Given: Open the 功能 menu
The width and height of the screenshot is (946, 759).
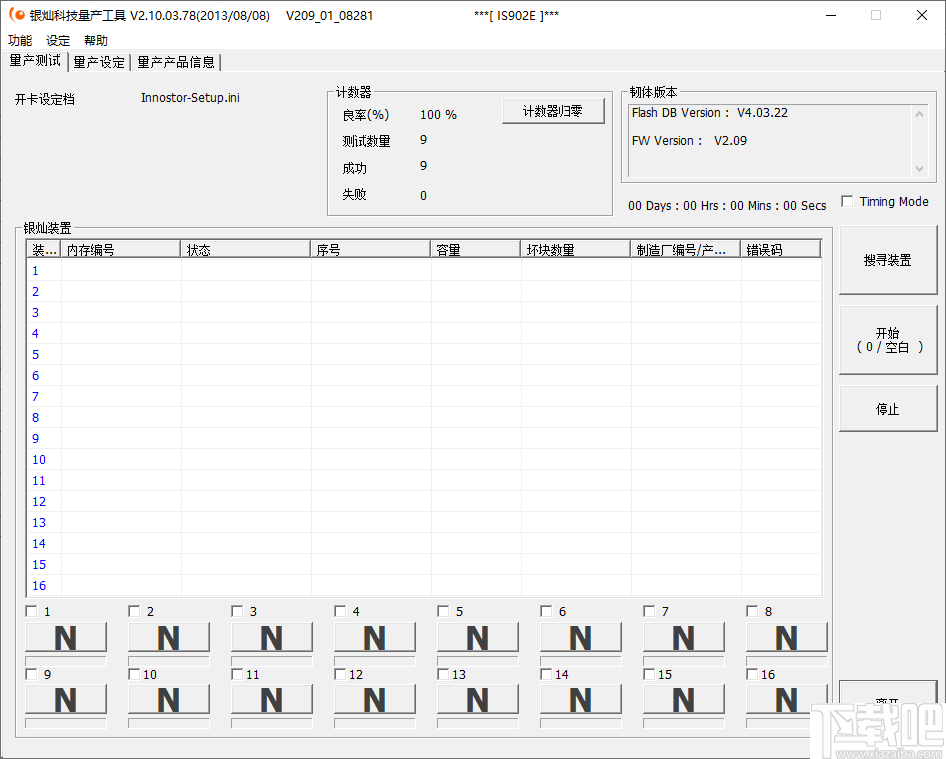Looking at the screenshot, I should [x=19, y=40].
